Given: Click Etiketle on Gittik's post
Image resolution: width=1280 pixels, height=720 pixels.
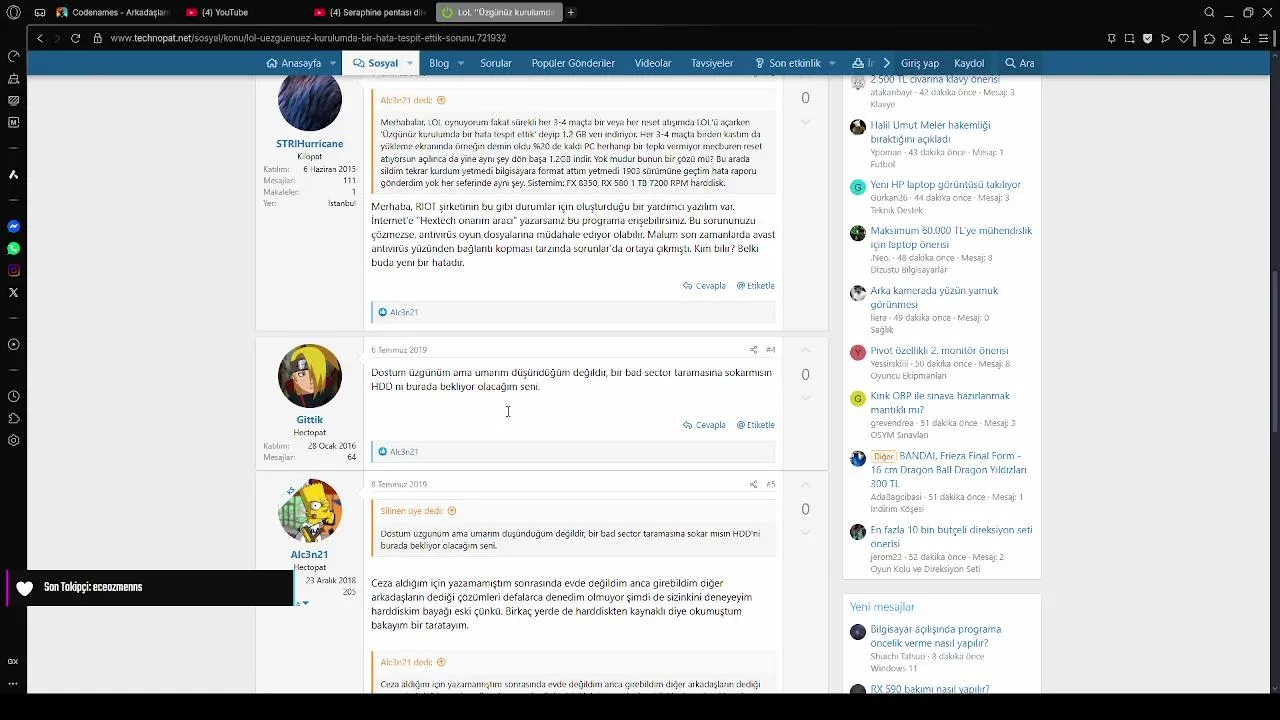Looking at the screenshot, I should (756, 425).
